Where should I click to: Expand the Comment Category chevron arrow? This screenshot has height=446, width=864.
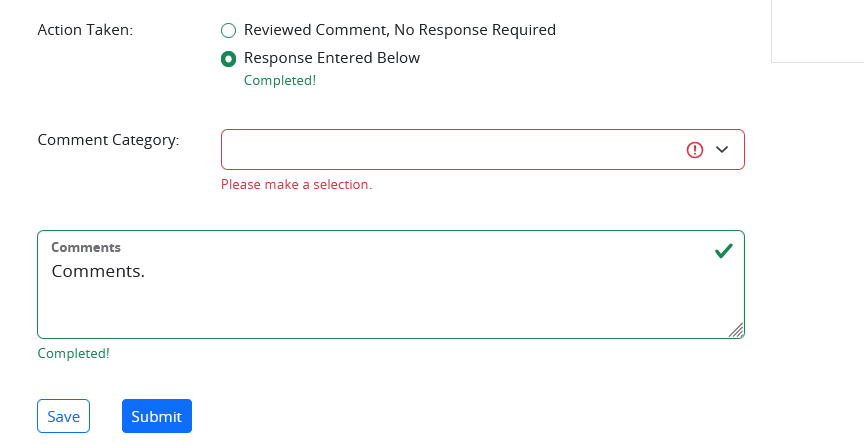point(722,149)
